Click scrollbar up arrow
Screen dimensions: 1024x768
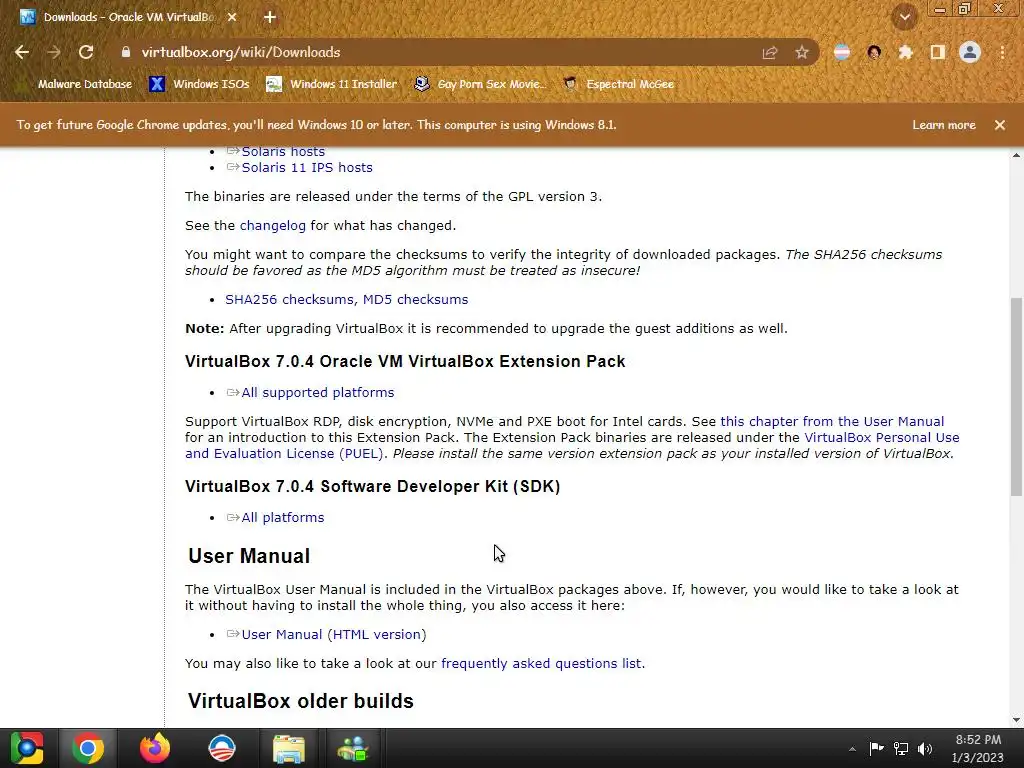(x=1016, y=155)
